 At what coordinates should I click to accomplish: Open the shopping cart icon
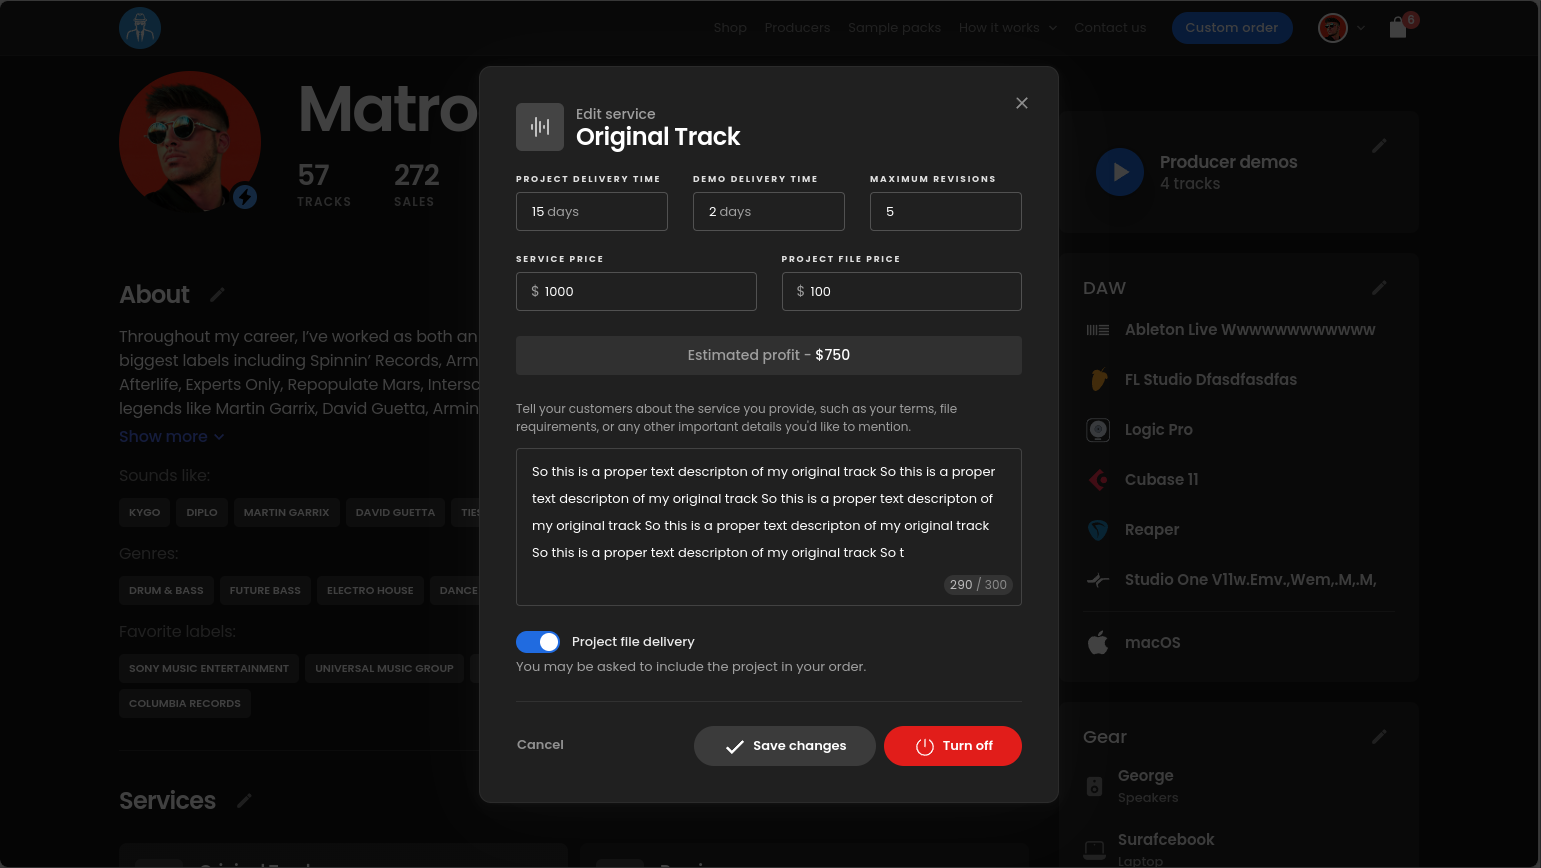[x=1398, y=28]
